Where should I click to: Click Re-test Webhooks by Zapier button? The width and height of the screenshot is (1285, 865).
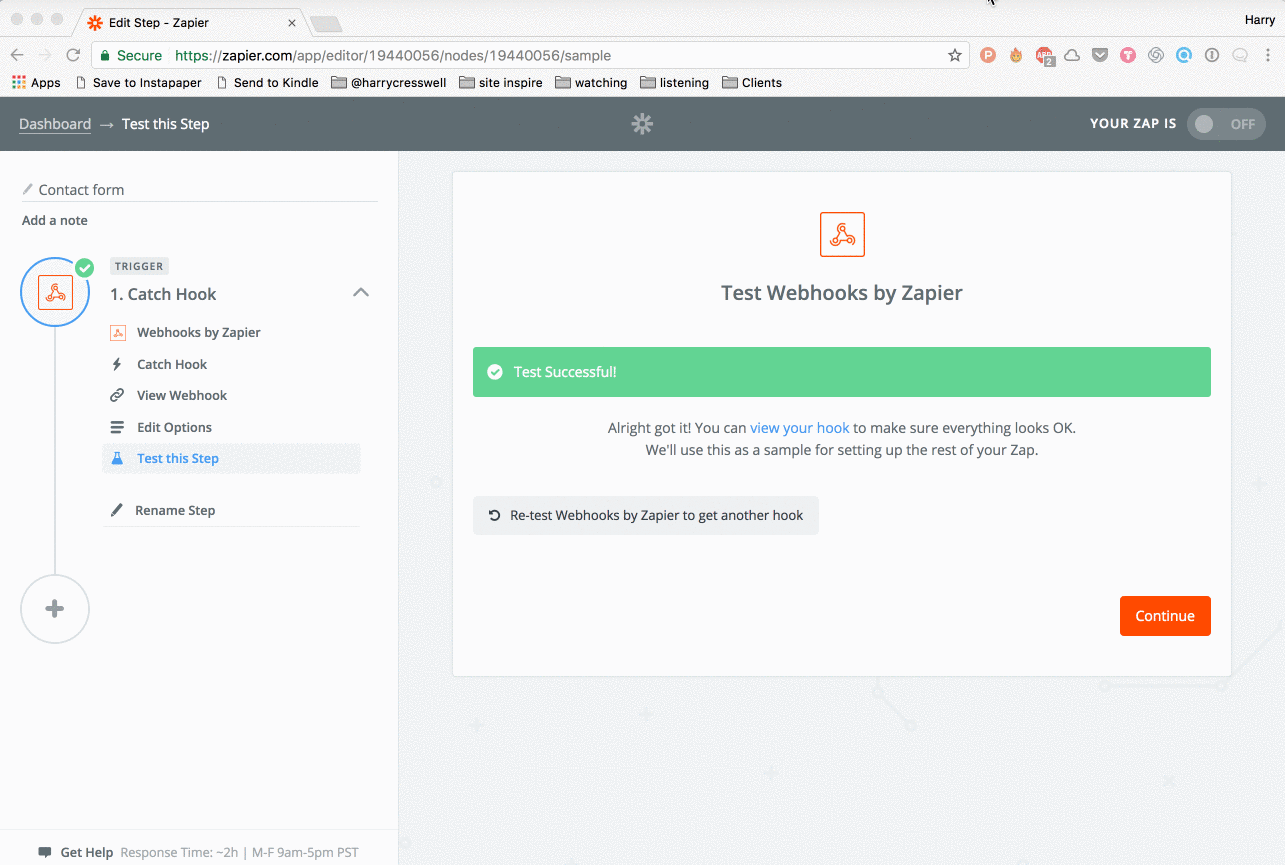[646, 515]
